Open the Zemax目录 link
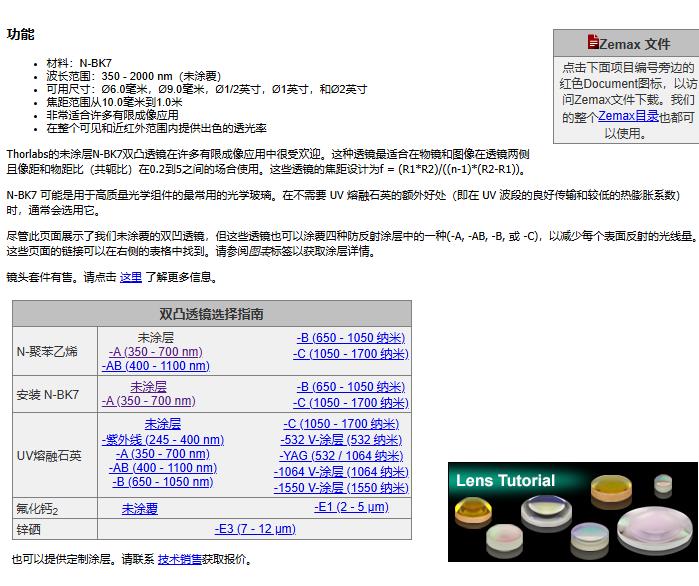 [x=628, y=116]
